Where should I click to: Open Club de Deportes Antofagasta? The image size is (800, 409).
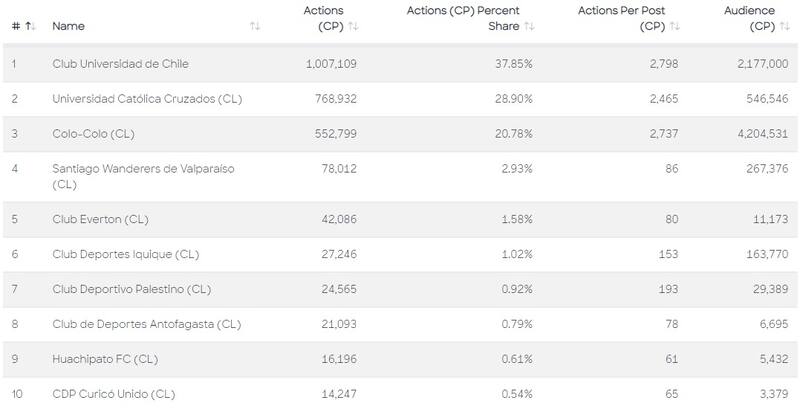146,324
